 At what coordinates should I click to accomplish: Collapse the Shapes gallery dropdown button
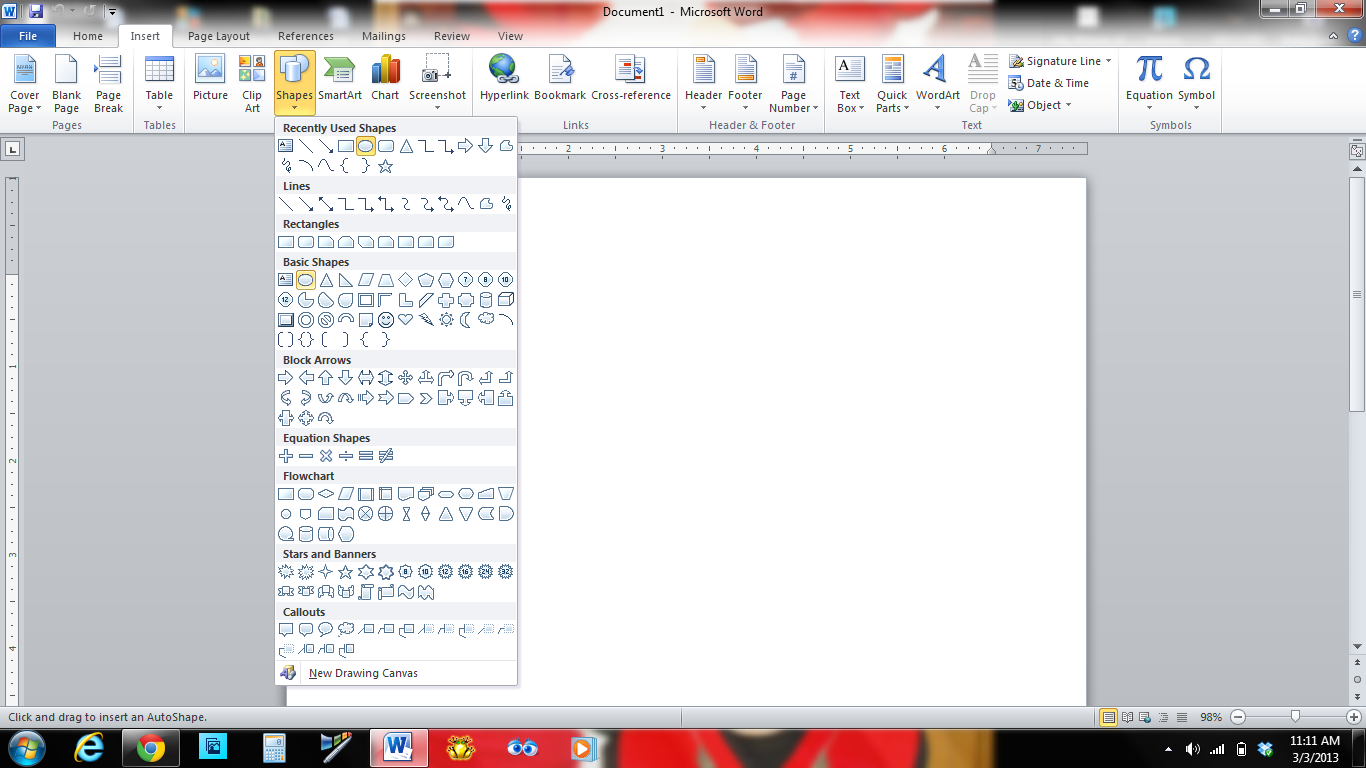[295, 84]
